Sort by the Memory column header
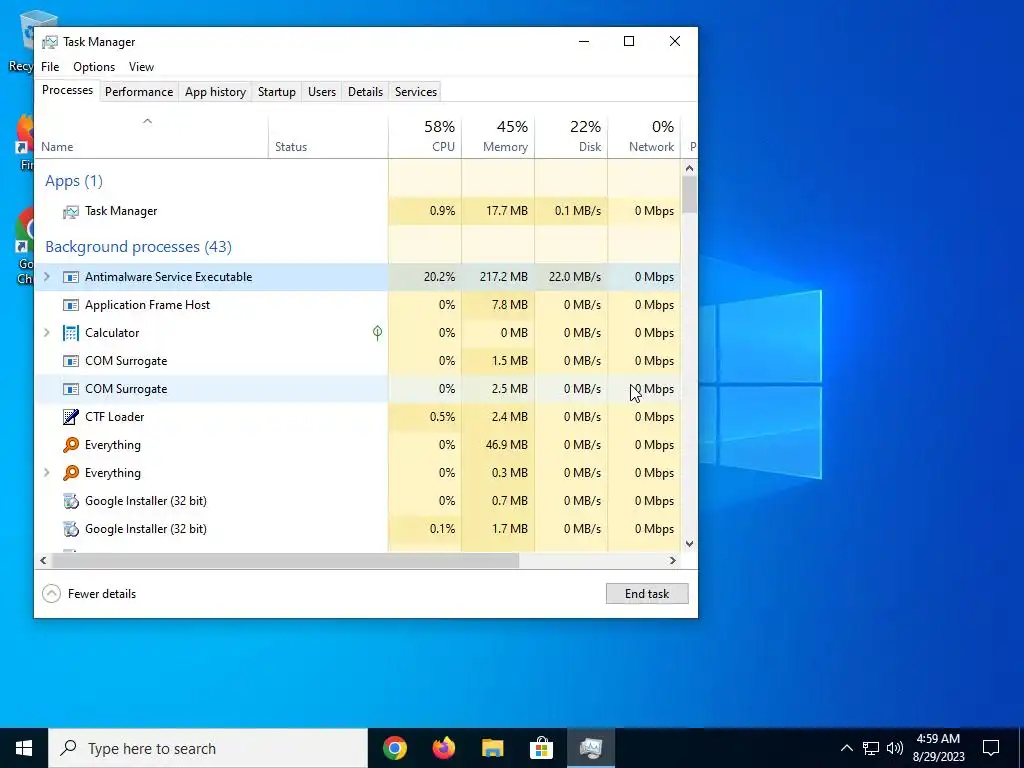 click(498, 137)
